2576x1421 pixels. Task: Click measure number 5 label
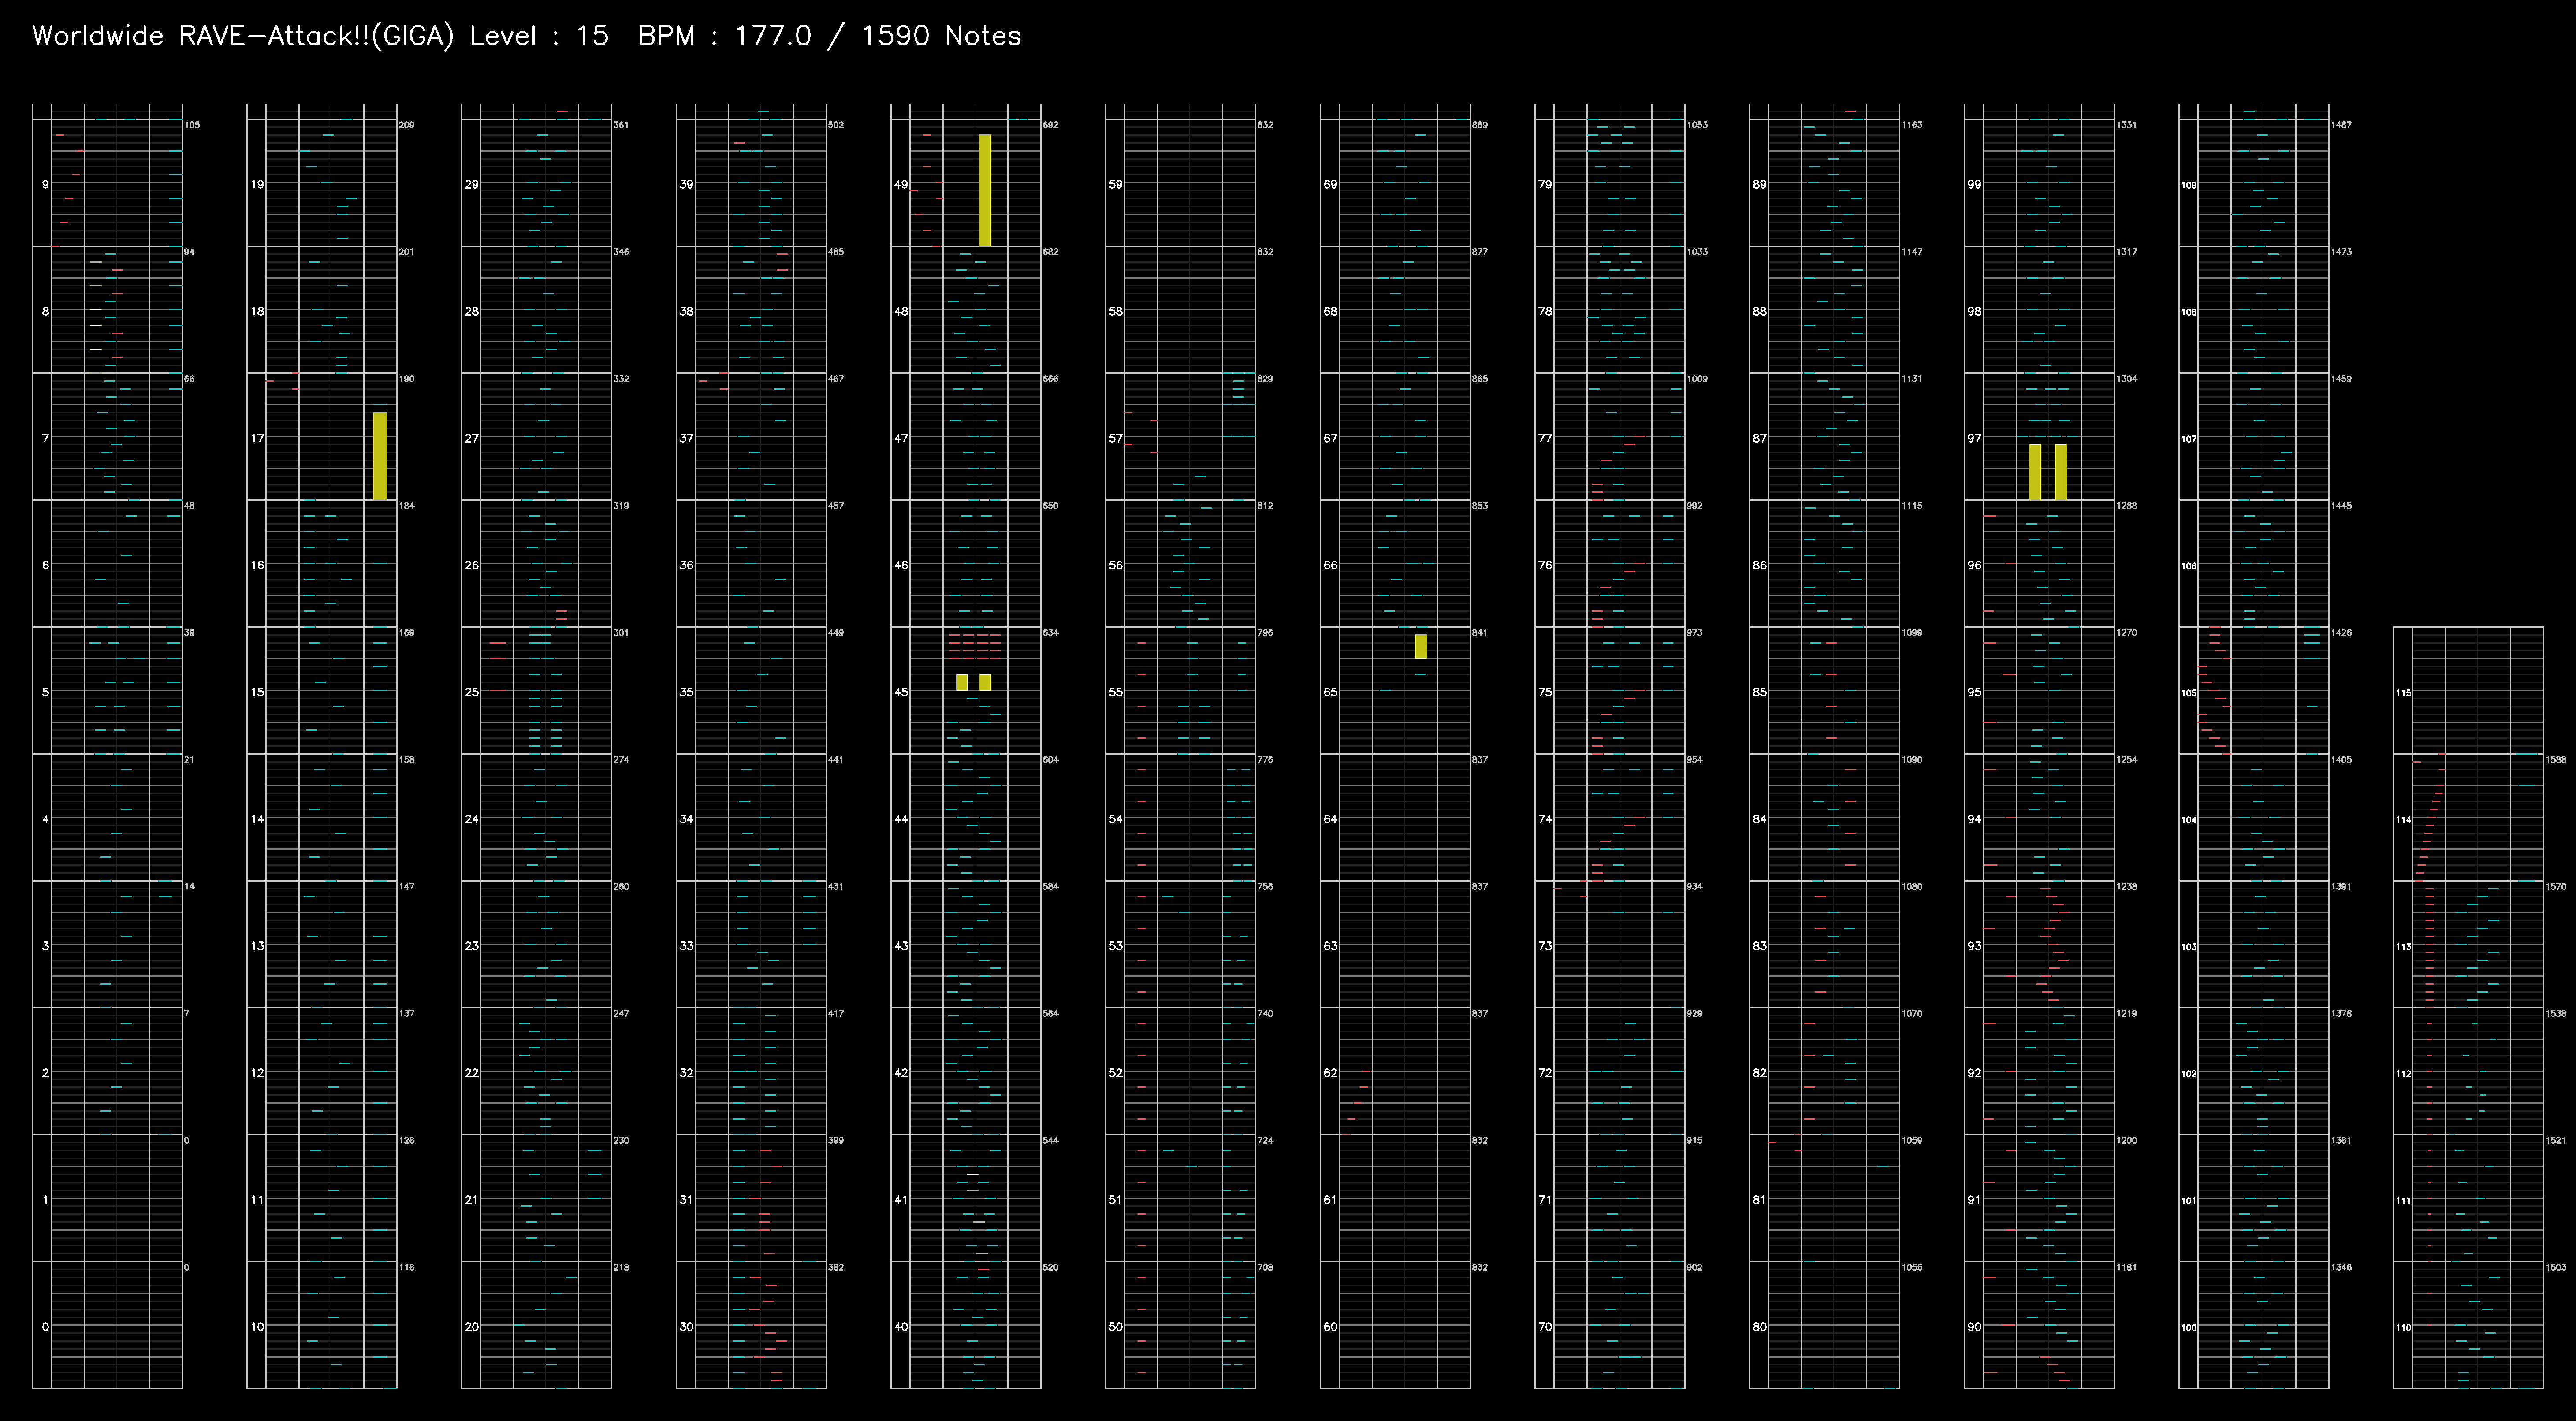pyautogui.click(x=45, y=692)
